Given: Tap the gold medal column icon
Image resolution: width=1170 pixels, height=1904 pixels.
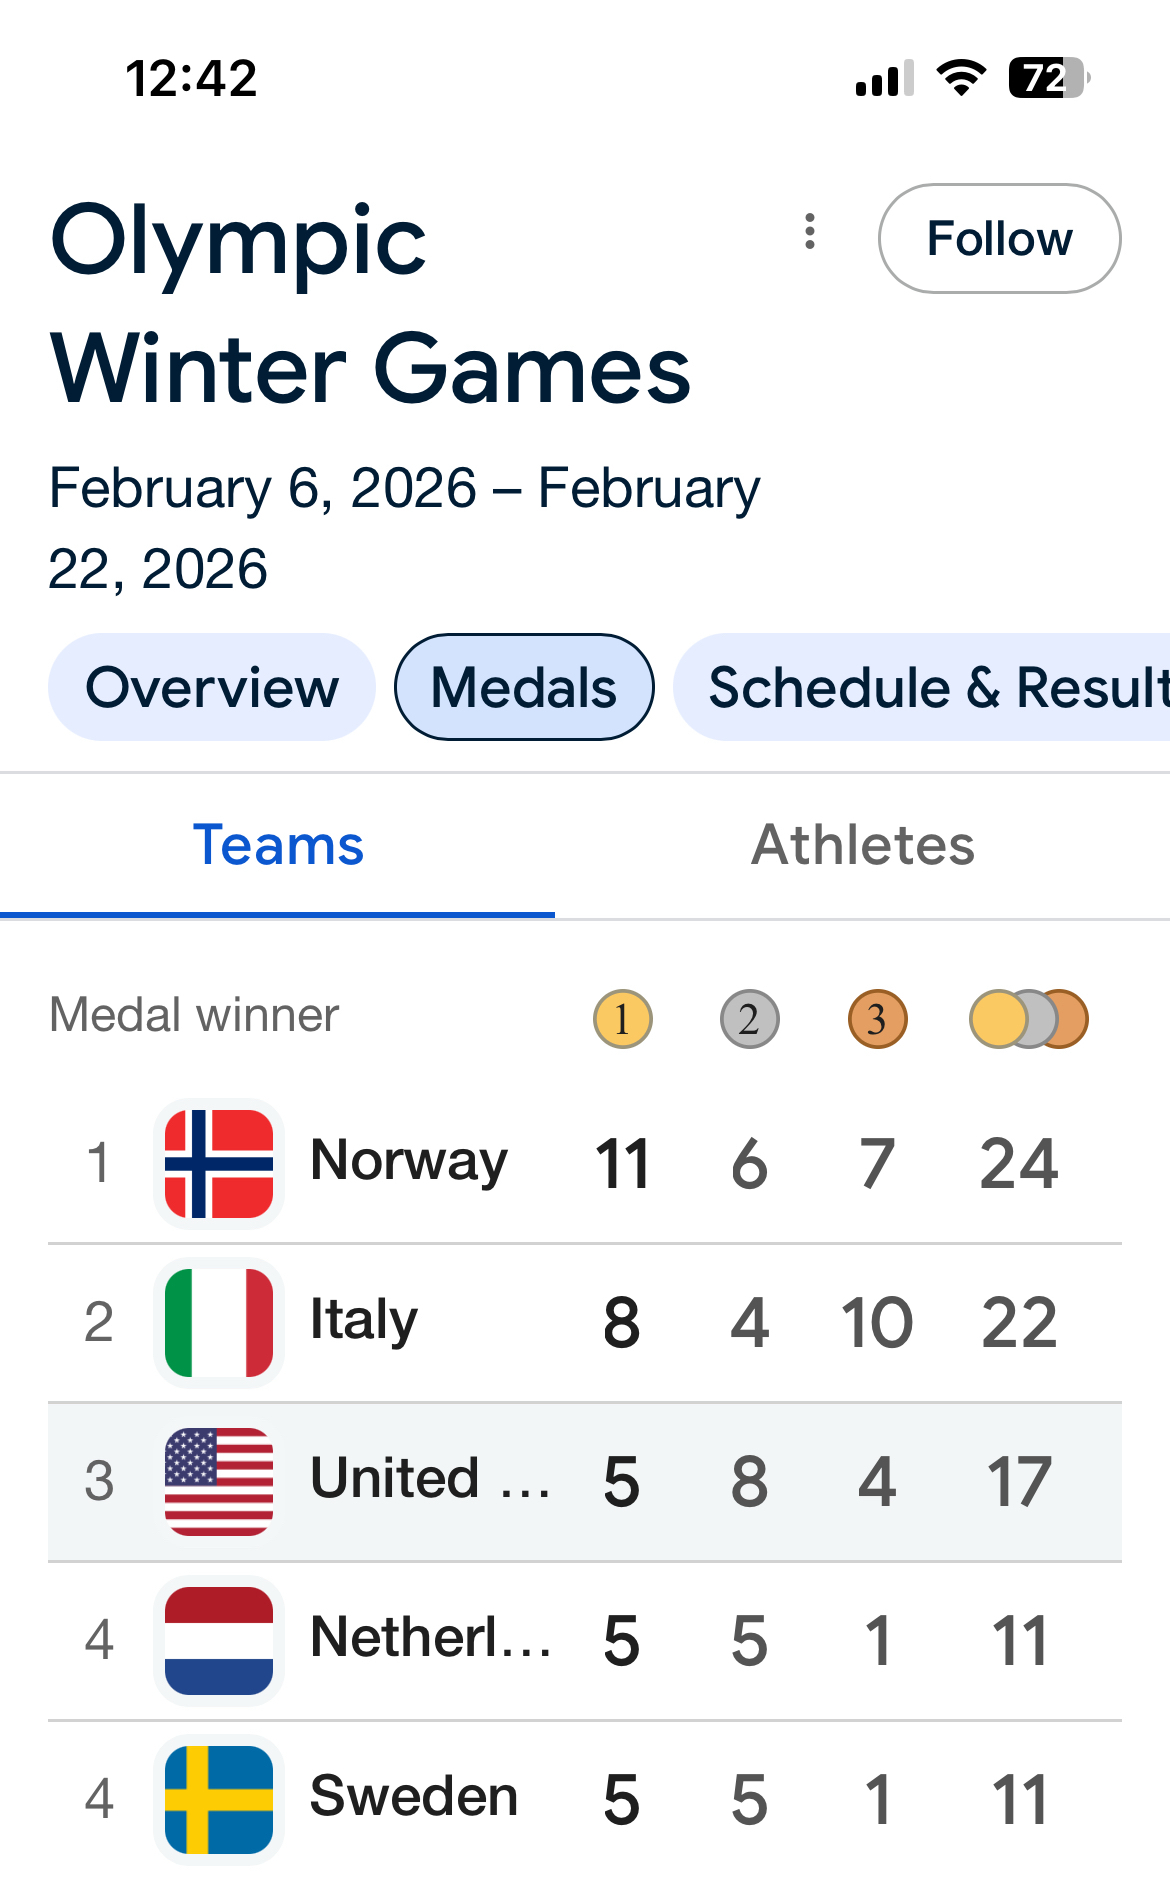Looking at the screenshot, I should (622, 1019).
